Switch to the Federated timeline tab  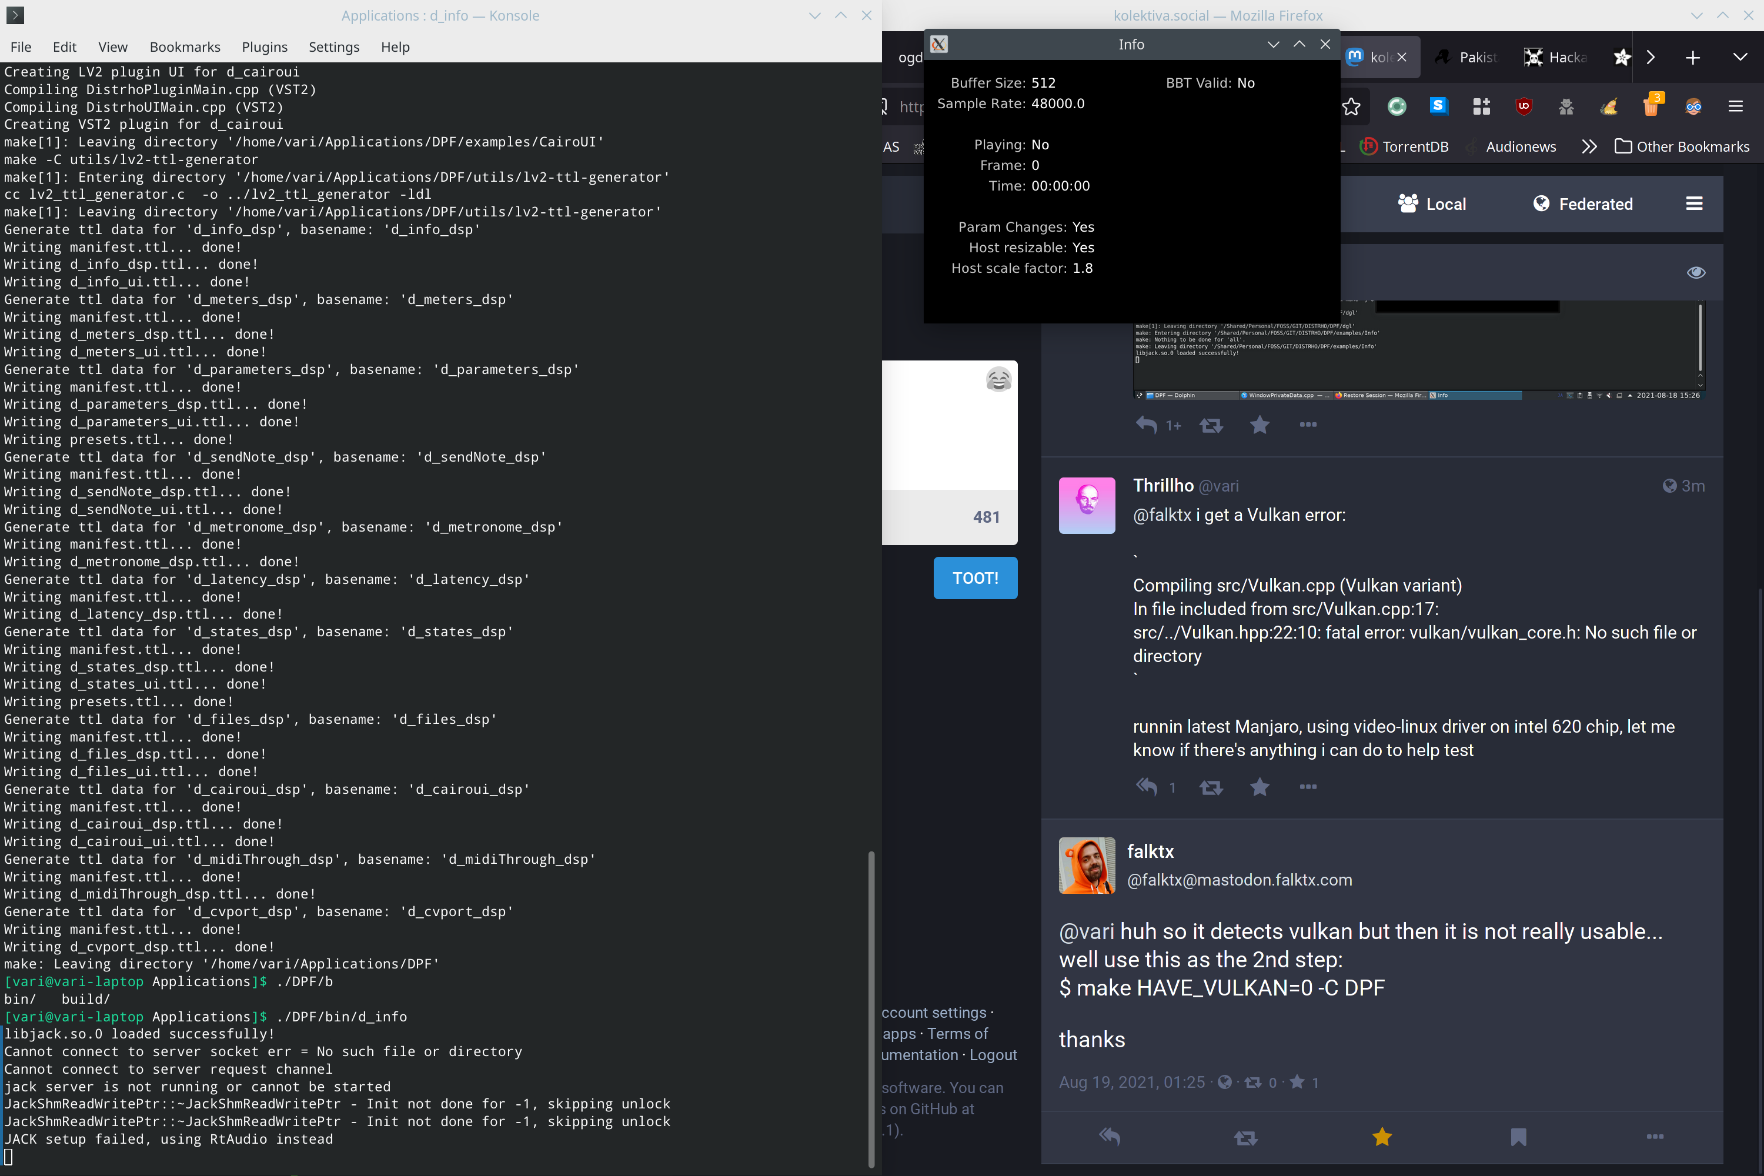1582,204
